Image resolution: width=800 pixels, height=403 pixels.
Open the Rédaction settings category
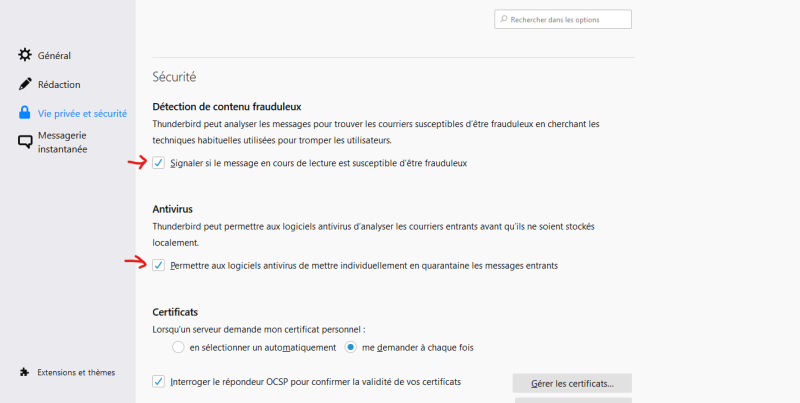(59, 85)
